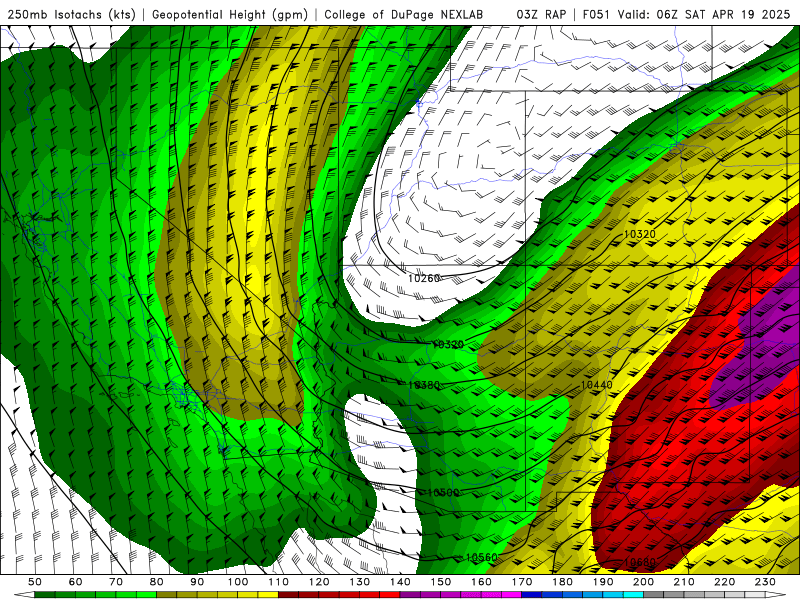
Task: Click the 190 value on the color scale
Action: coord(603,582)
